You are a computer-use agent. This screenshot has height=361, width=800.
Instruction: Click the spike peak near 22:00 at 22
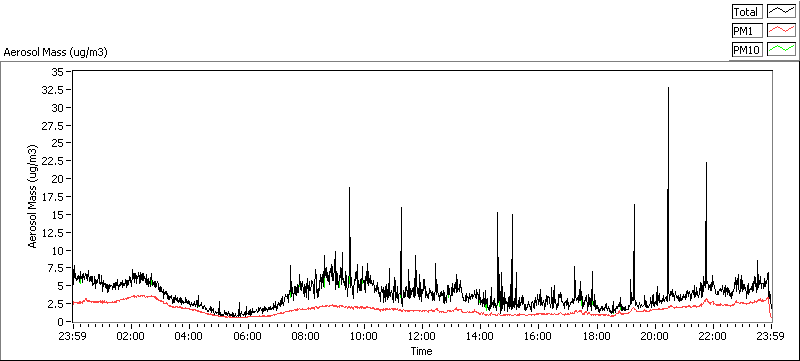click(x=706, y=163)
